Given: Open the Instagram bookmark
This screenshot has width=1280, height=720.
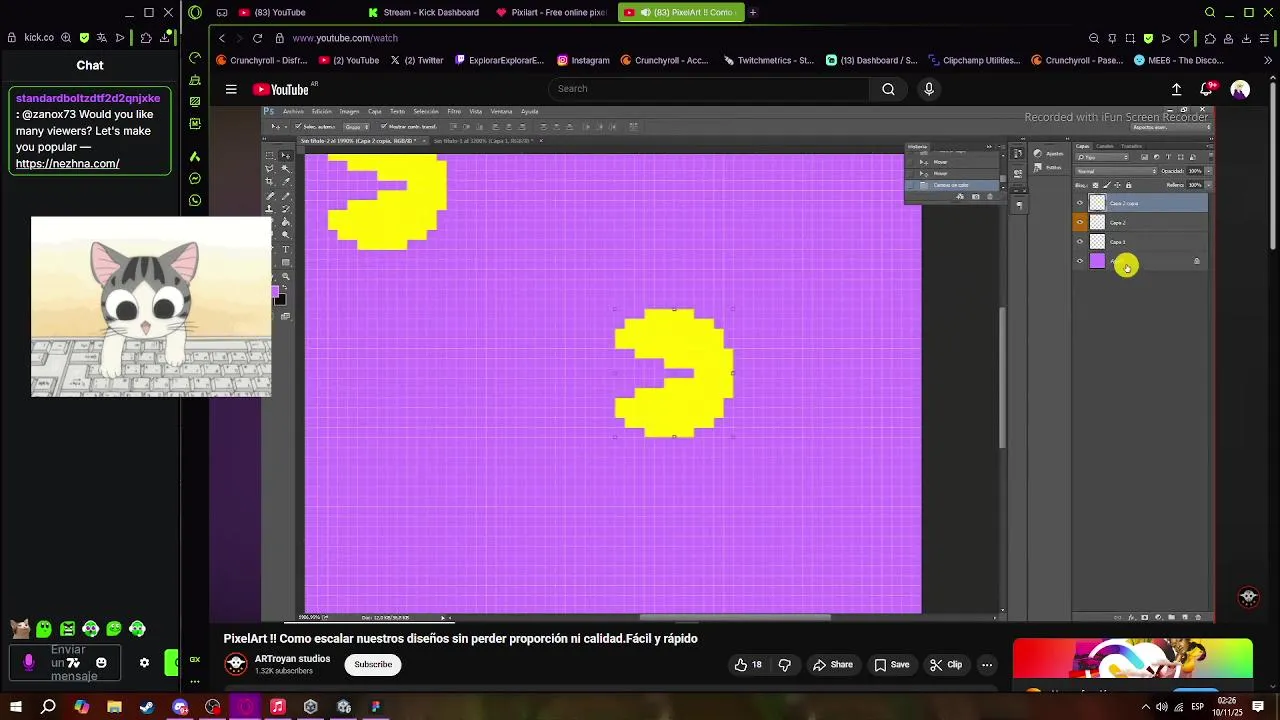Looking at the screenshot, I should [x=584, y=60].
